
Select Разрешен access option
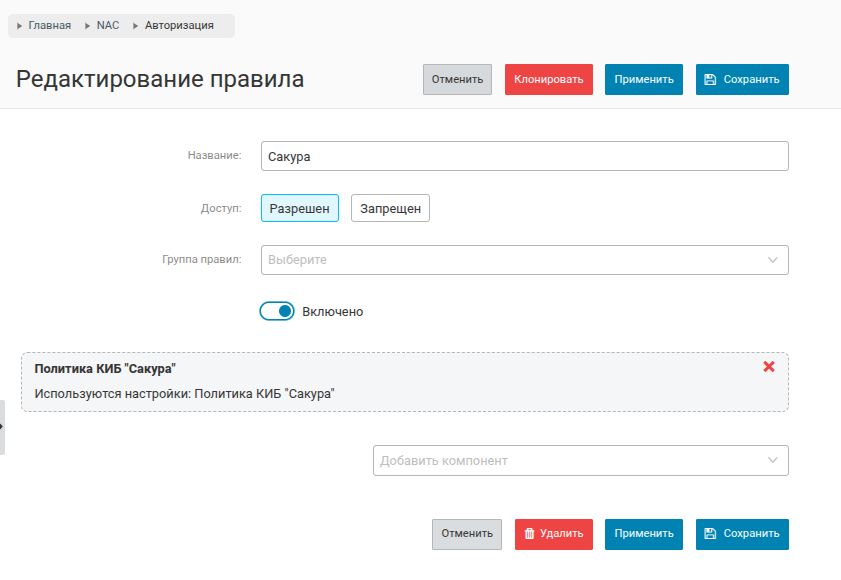pos(300,208)
